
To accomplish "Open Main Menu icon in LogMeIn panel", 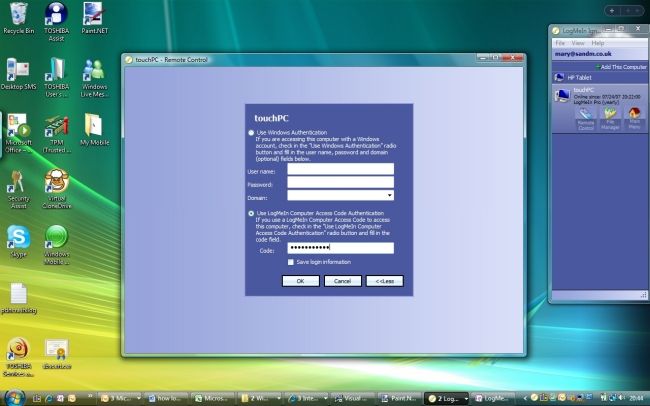I will tap(634, 119).
